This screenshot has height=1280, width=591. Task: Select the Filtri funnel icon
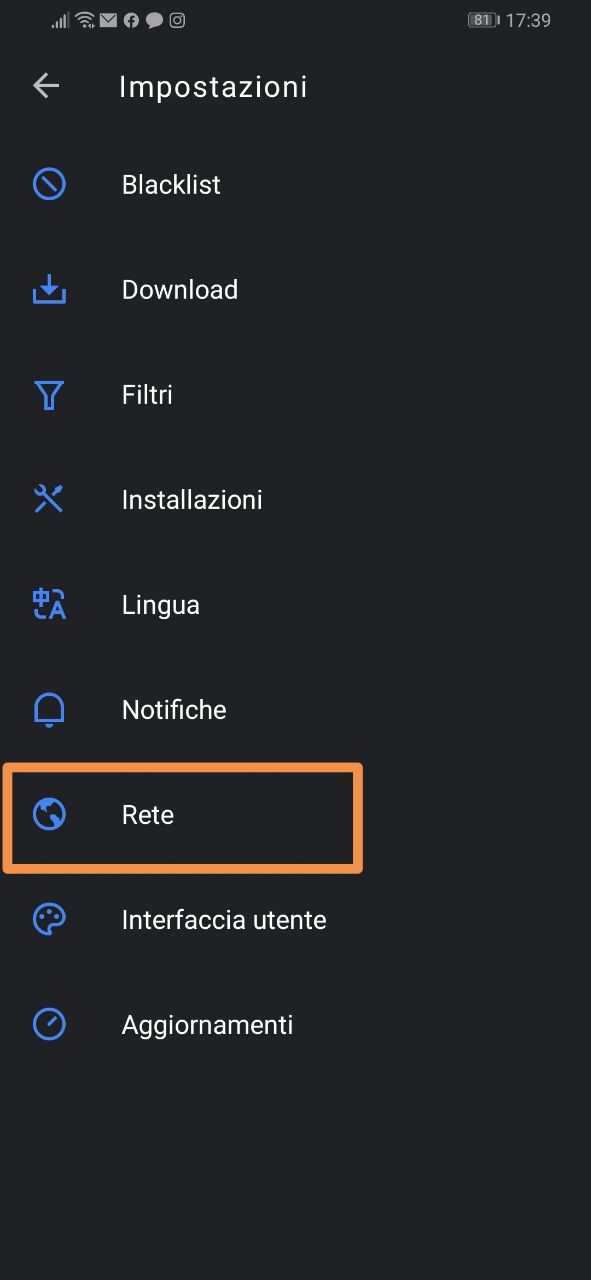[x=48, y=394]
